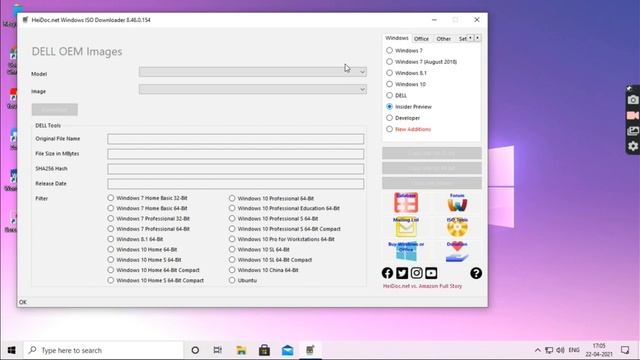Open HeiDoc.net vs. Amazon Full Story link
Screen dimensions: 640x360
tap(422, 286)
